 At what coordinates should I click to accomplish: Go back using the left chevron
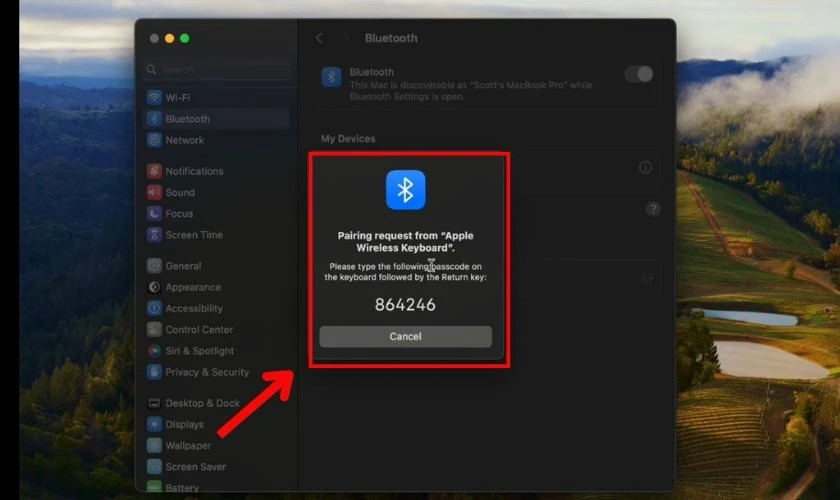click(319, 38)
